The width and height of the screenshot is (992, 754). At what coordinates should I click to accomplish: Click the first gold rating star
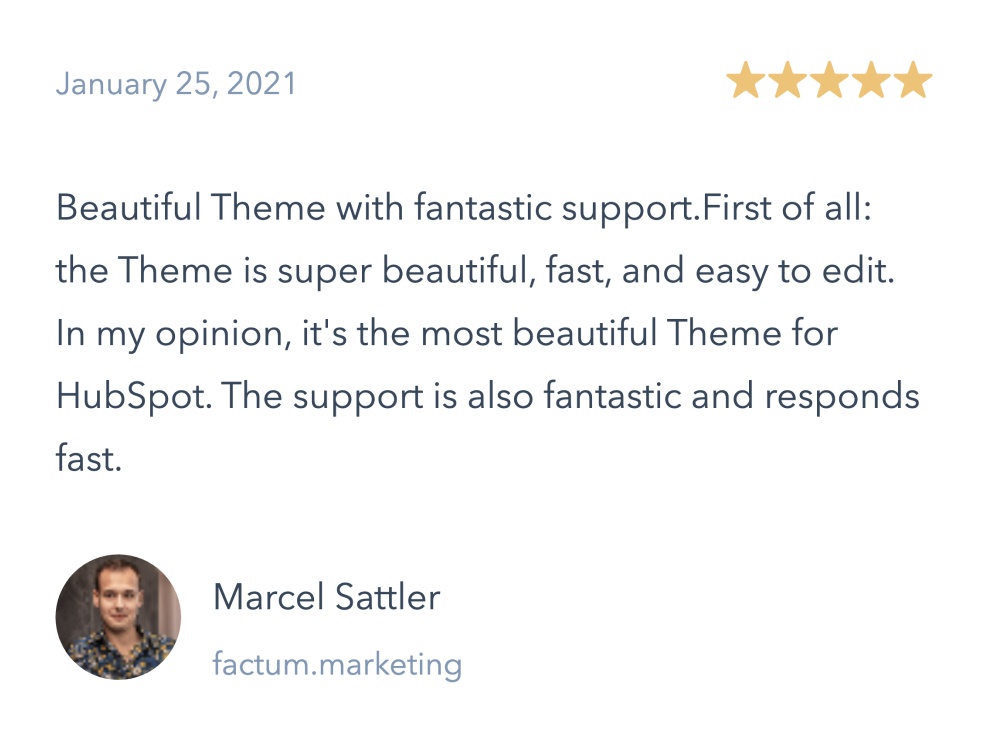[x=745, y=80]
